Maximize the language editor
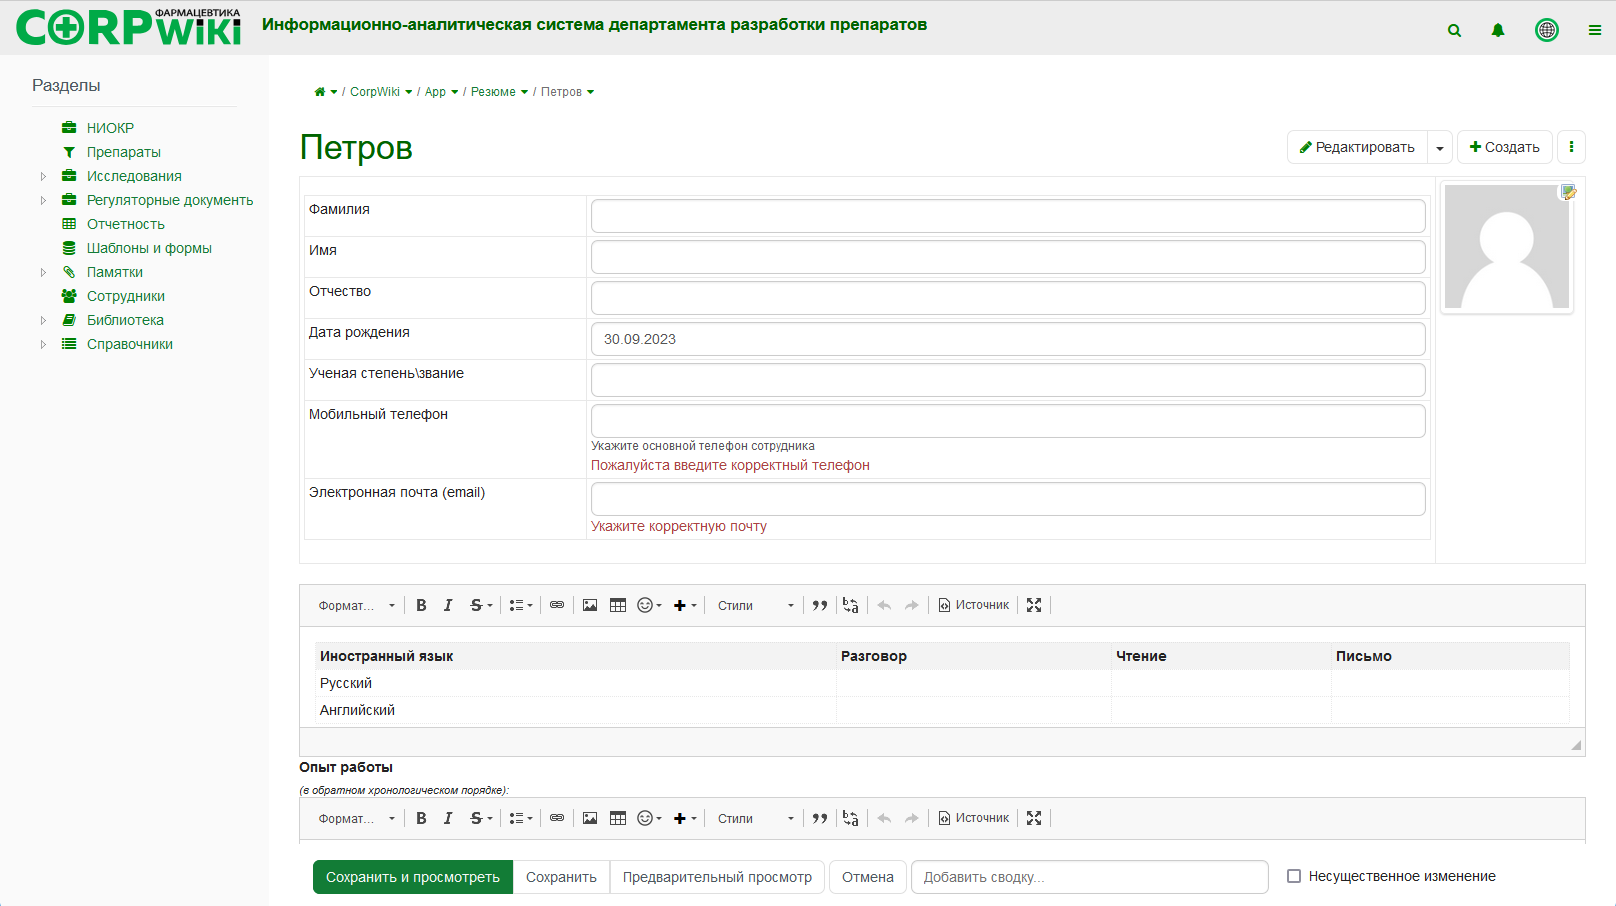Screen dimensions: 1616x906 (x=1034, y=605)
